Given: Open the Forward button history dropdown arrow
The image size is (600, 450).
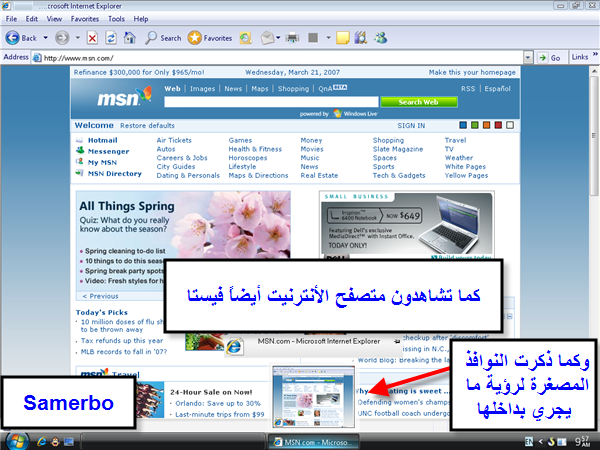Looking at the screenshot, I should pos(77,38).
